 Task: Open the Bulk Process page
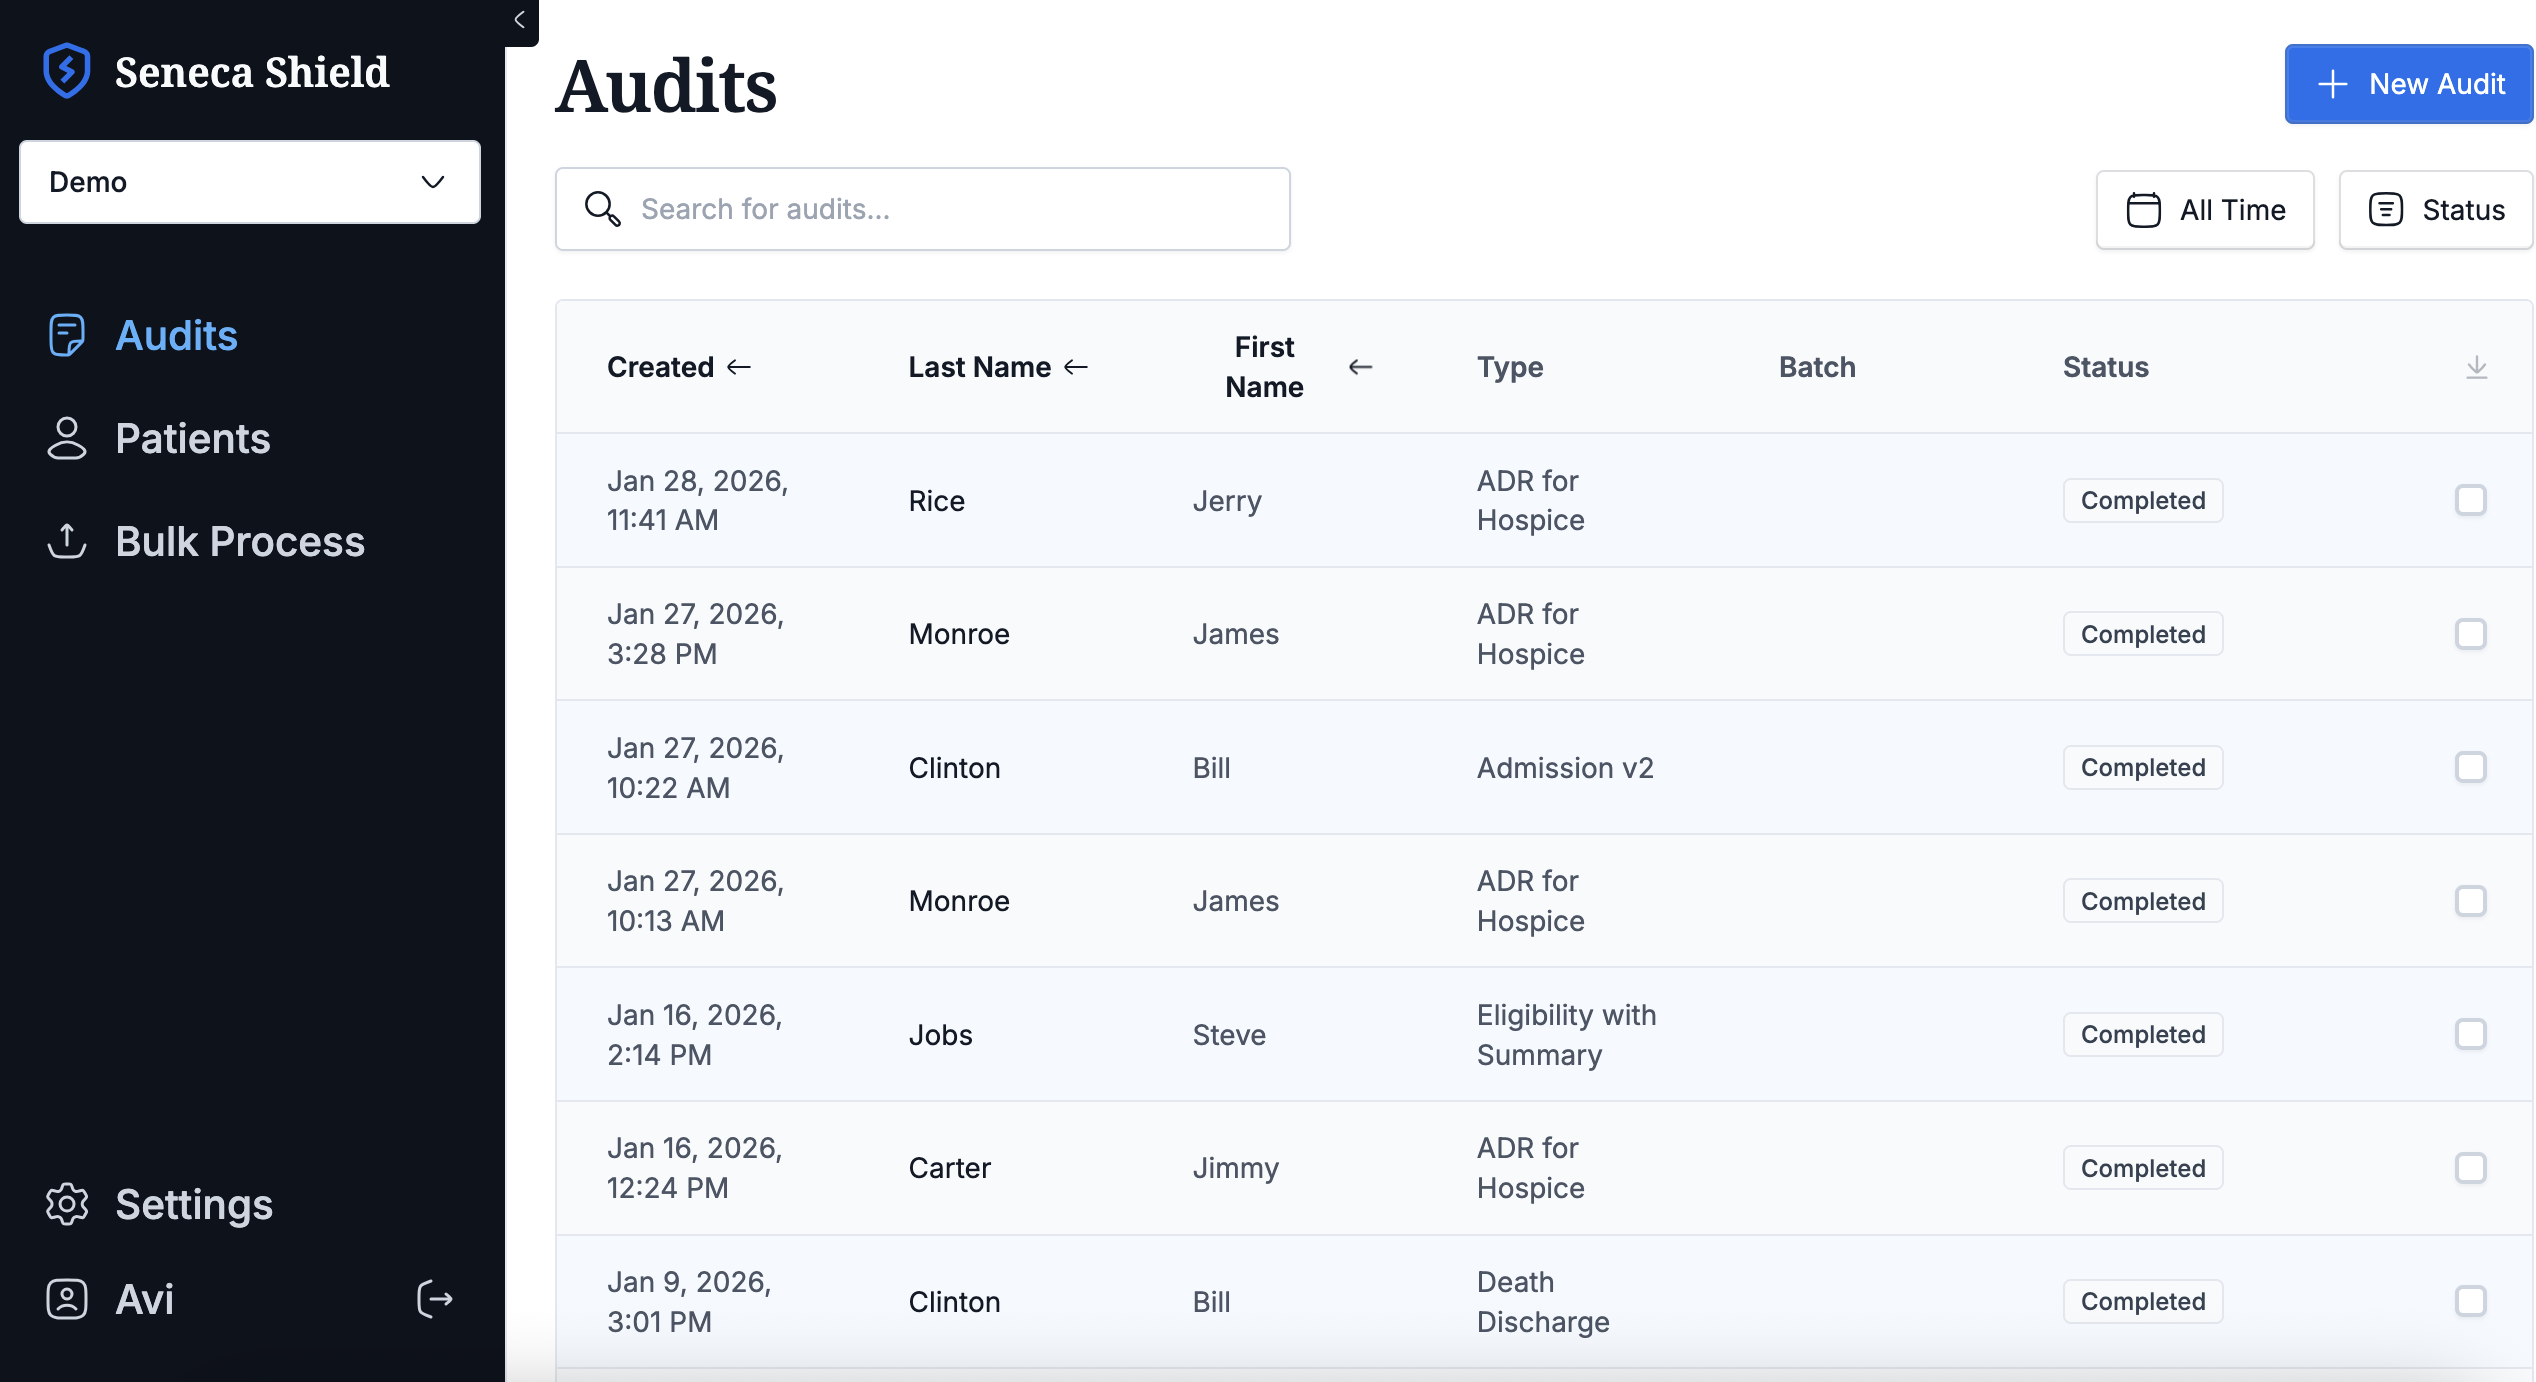(x=240, y=541)
